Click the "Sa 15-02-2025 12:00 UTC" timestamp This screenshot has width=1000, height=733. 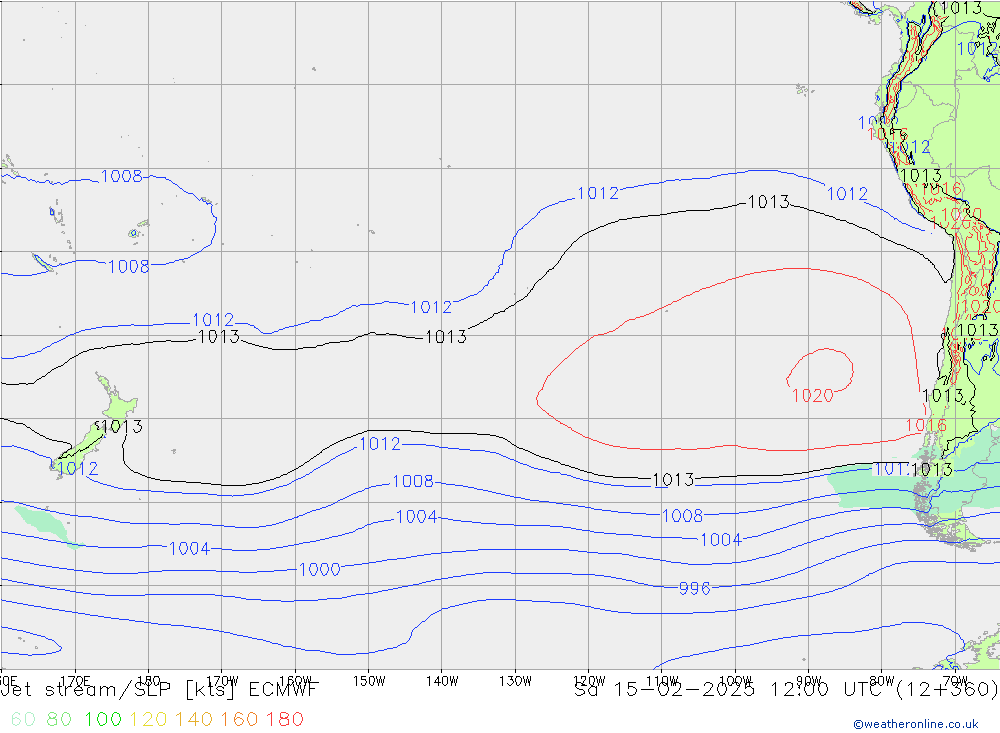click(732, 690)
